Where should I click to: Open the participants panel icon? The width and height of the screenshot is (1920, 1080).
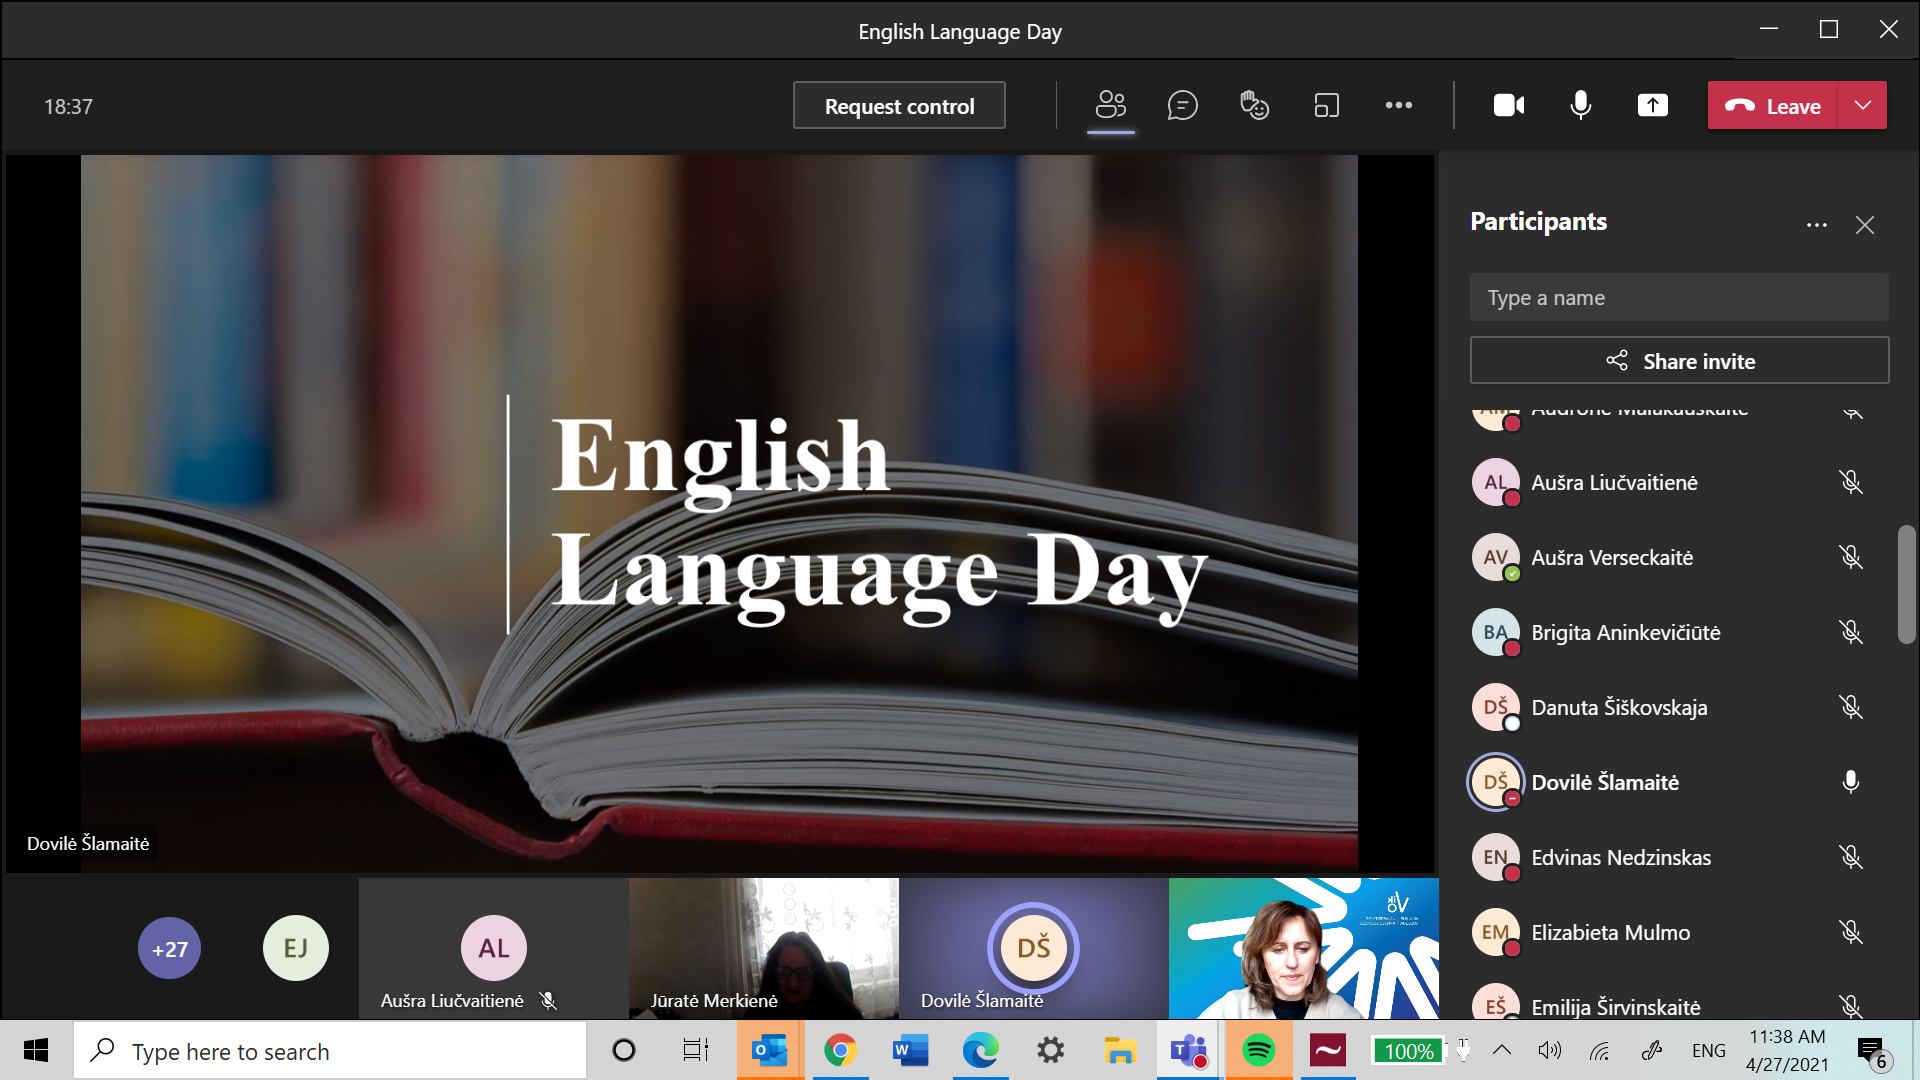[1110, 105]
